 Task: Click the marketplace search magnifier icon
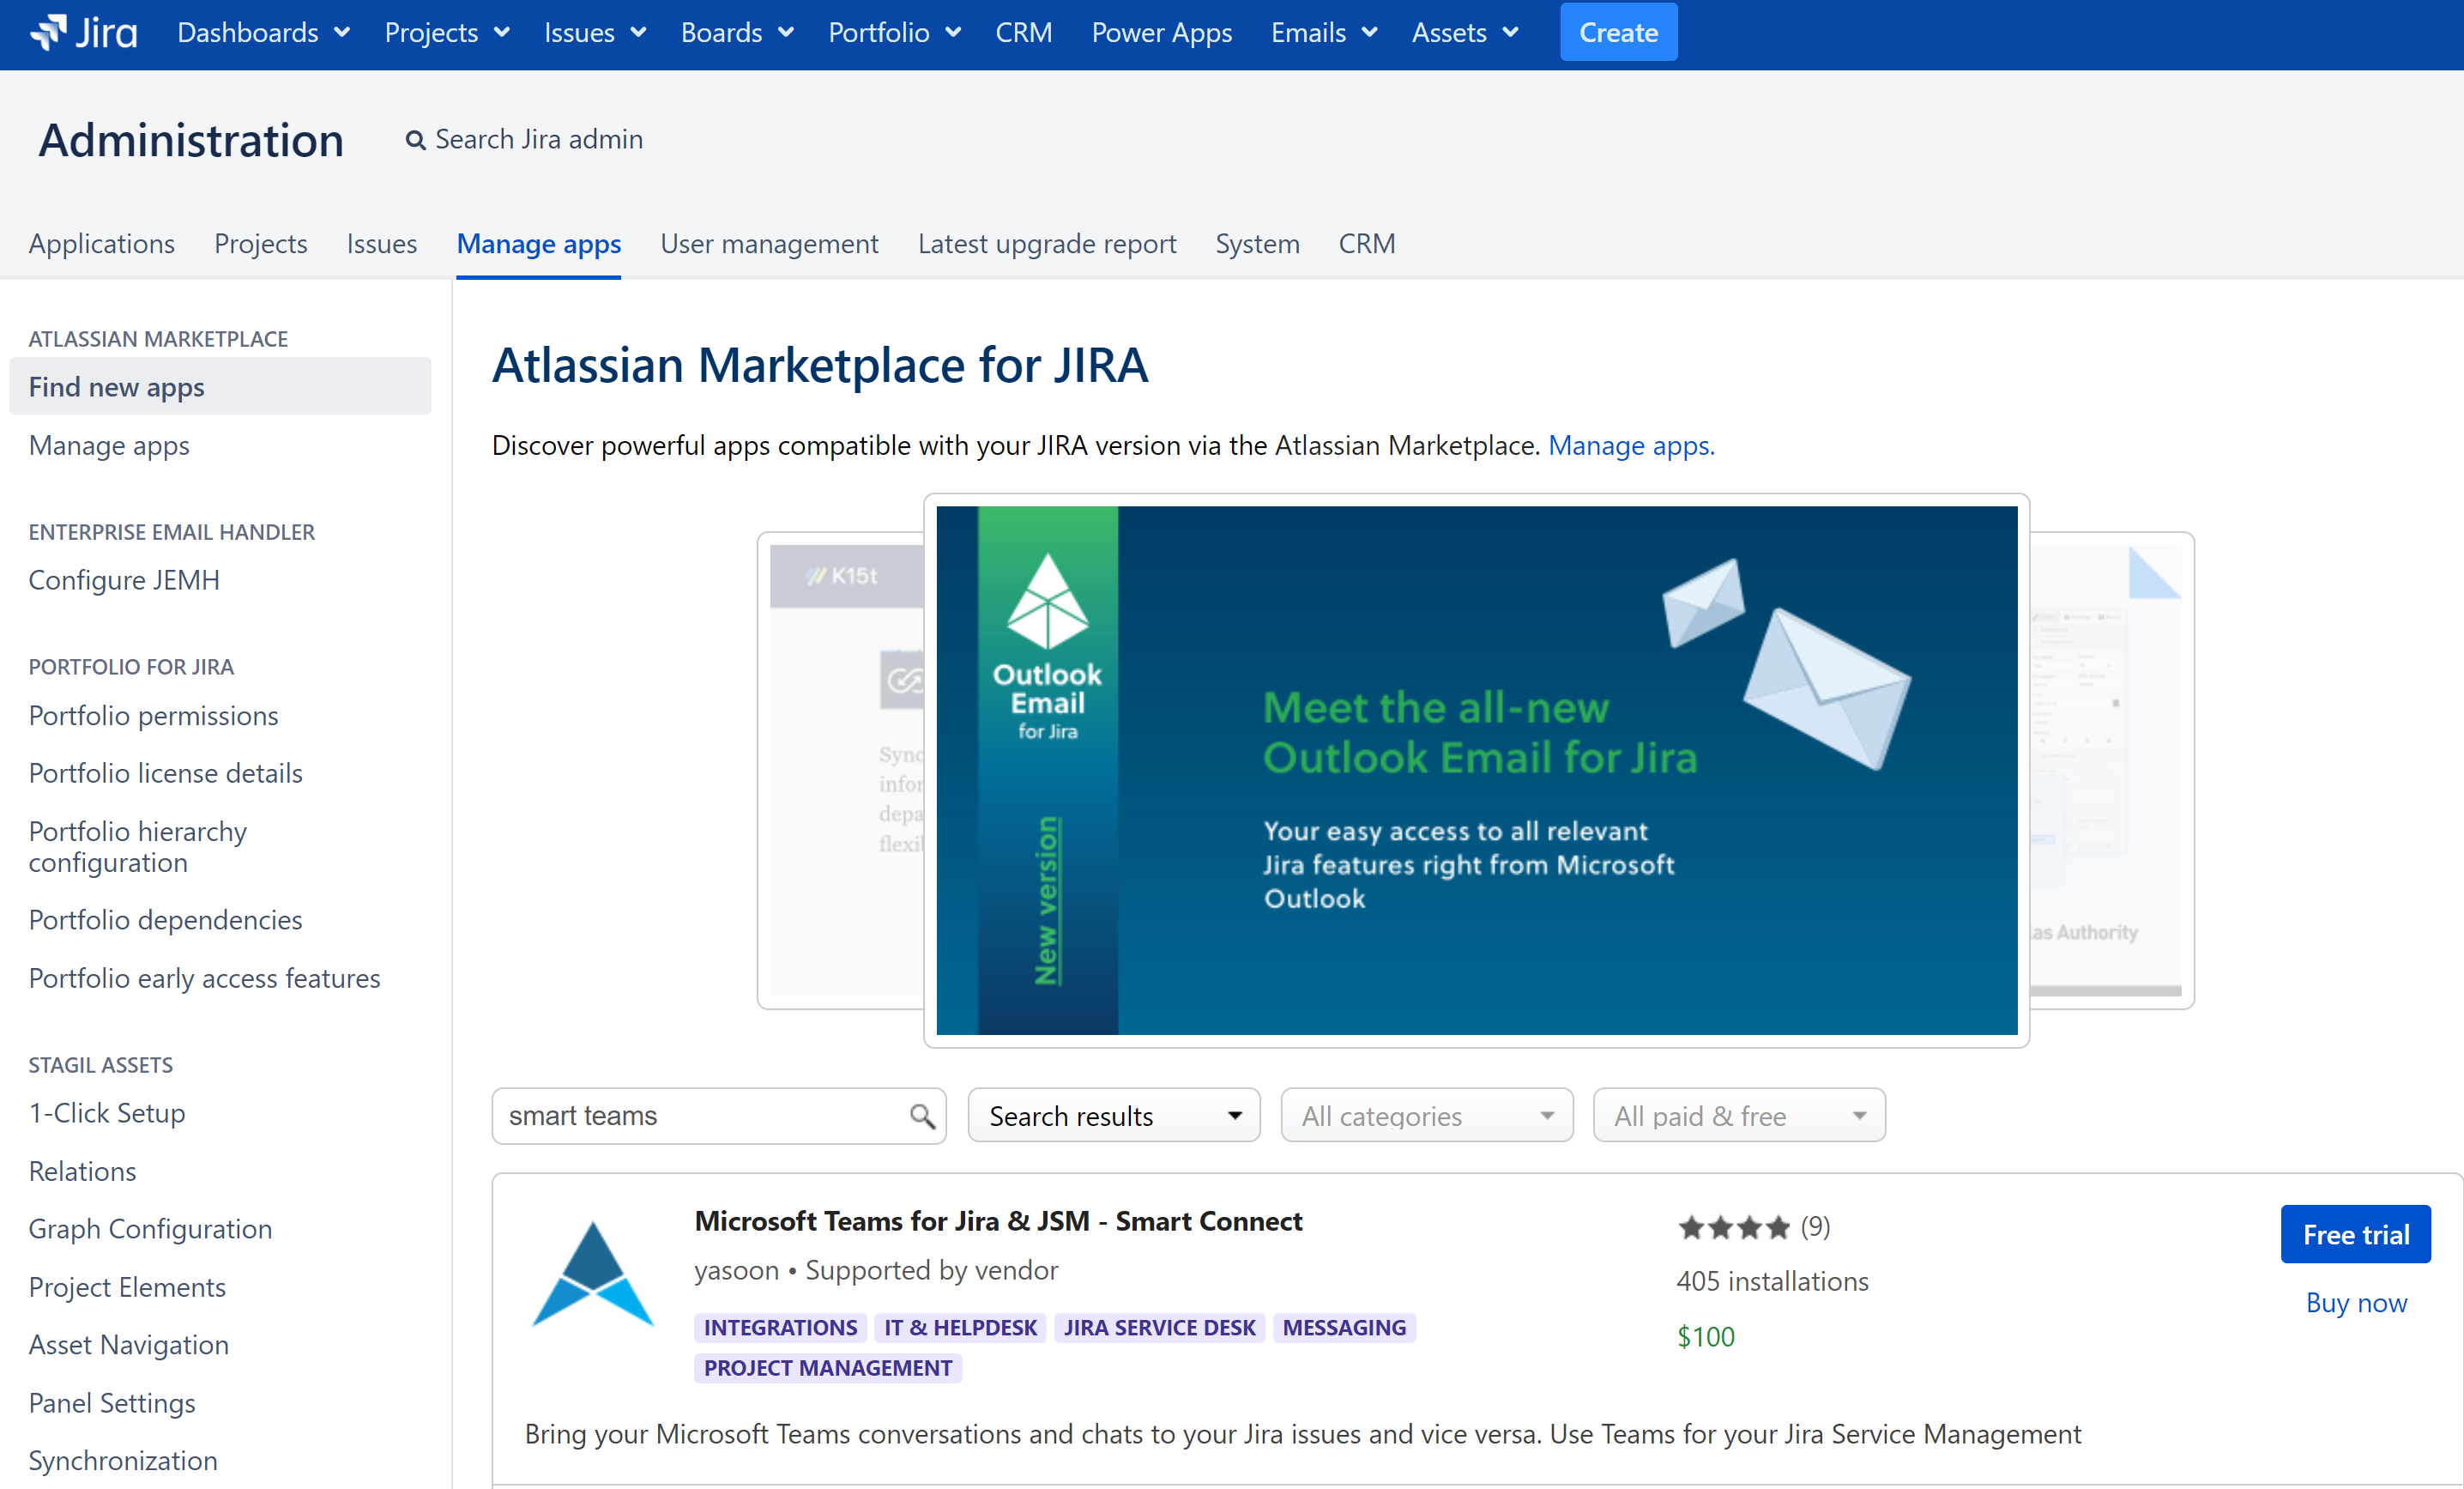tap(922, 1116)
